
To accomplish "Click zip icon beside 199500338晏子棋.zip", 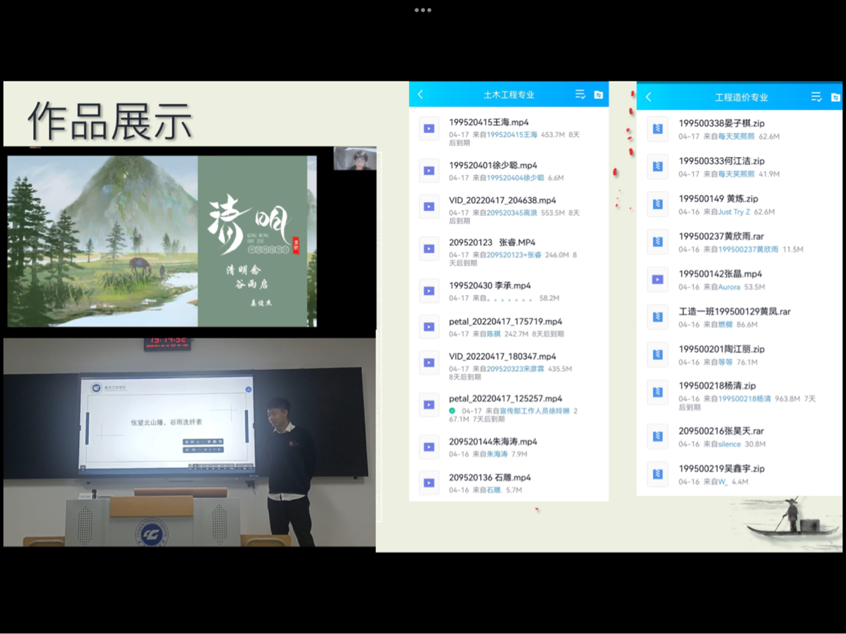I will pos(657,129).
